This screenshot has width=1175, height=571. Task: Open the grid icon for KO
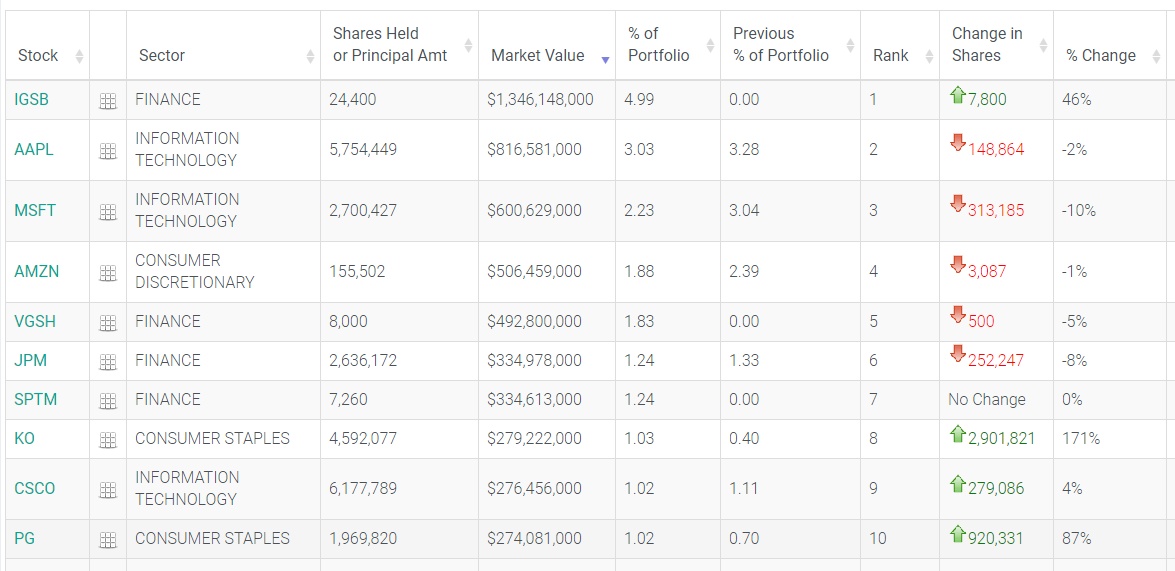pyautogui.click(x=108, y=439)
